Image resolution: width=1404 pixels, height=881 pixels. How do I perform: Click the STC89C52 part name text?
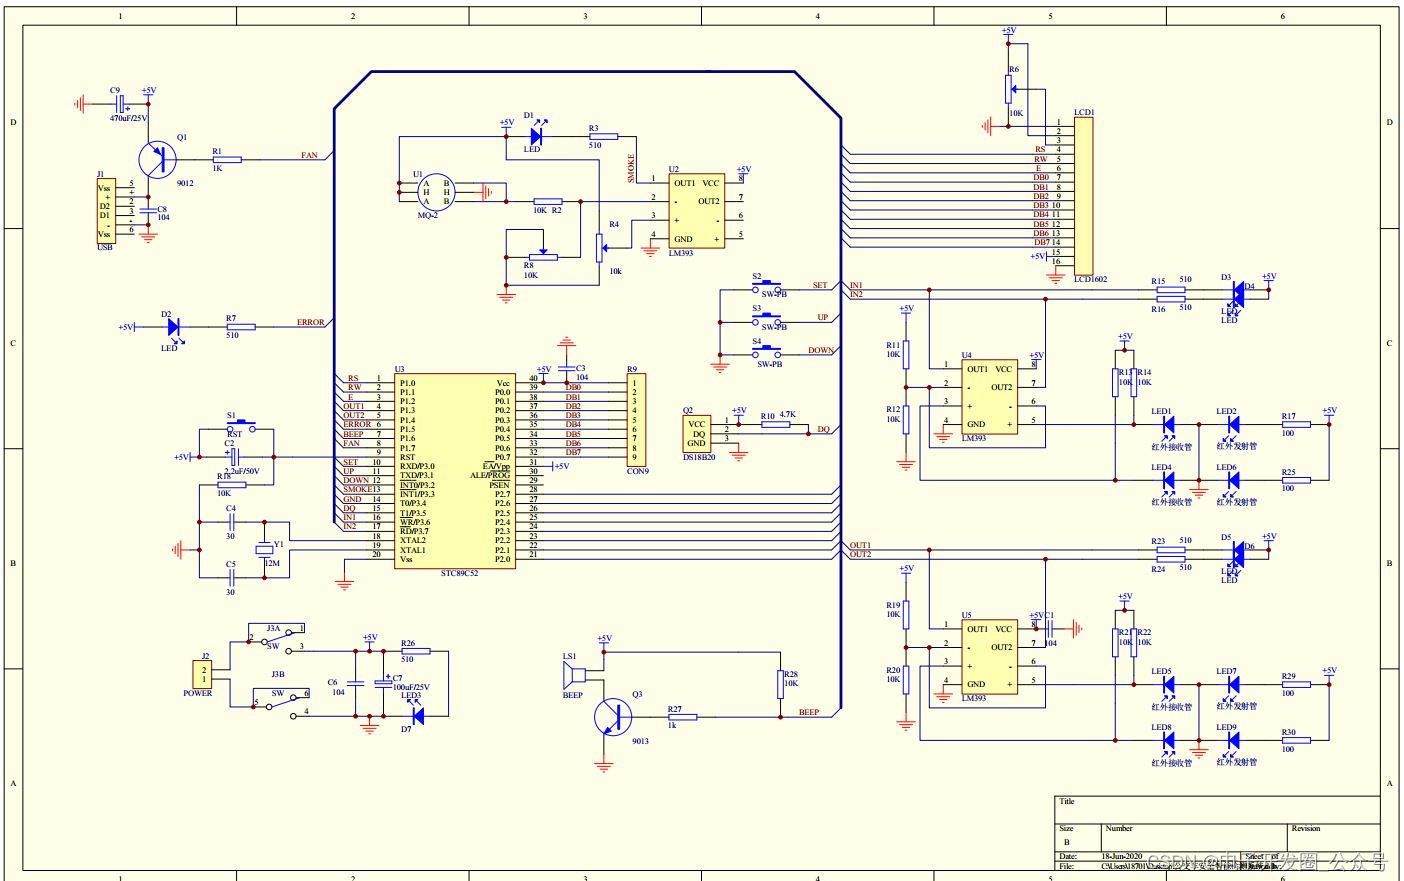click(460, 574)
